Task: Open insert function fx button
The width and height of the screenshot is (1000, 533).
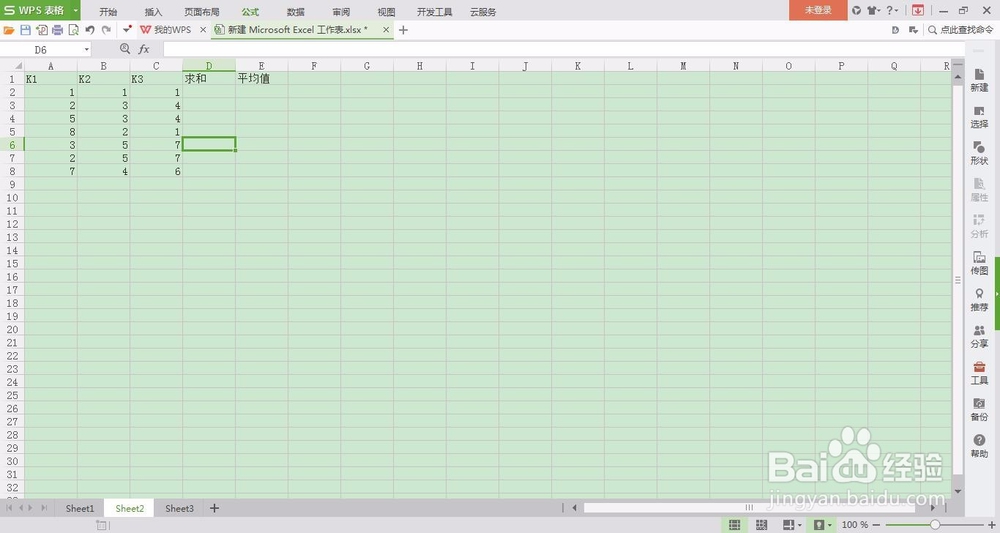Action: [144, 49]
